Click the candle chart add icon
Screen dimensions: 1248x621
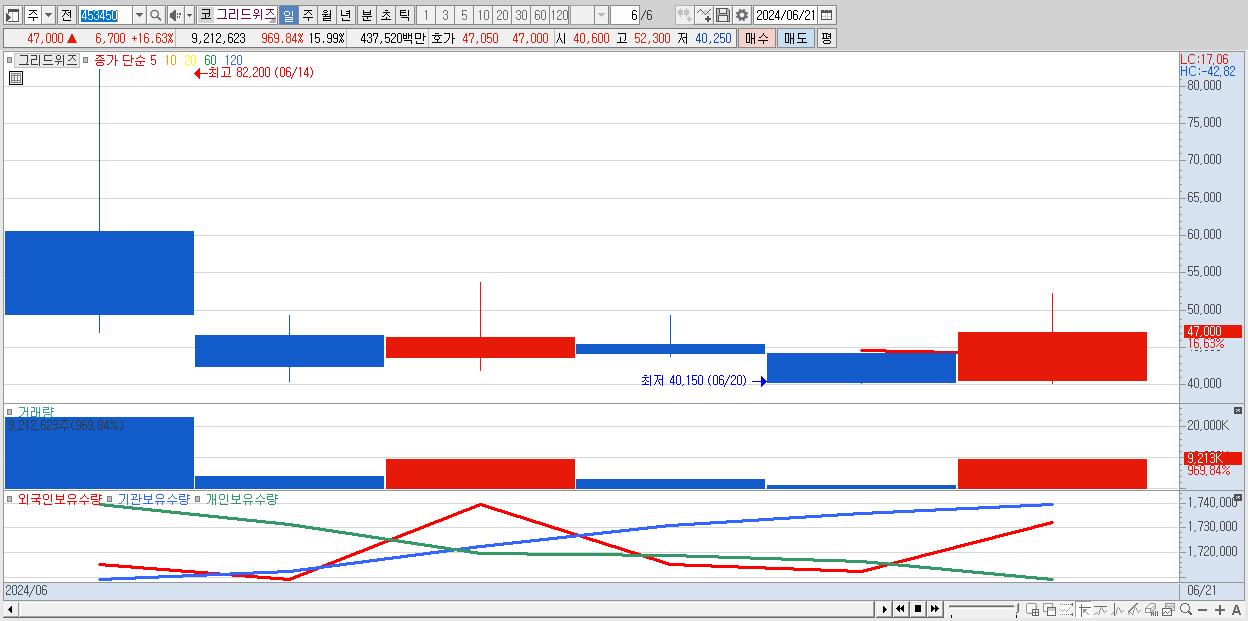coord(684,15)
